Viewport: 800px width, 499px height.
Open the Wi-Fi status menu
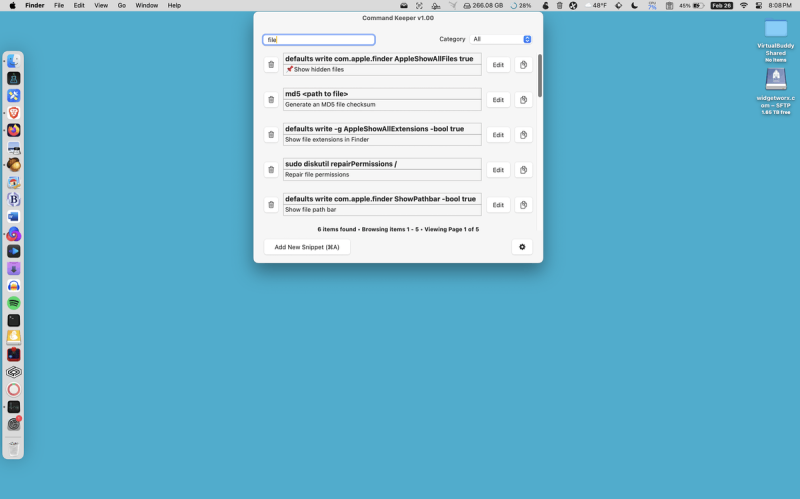pyautogui.click(x=743, y=5)
